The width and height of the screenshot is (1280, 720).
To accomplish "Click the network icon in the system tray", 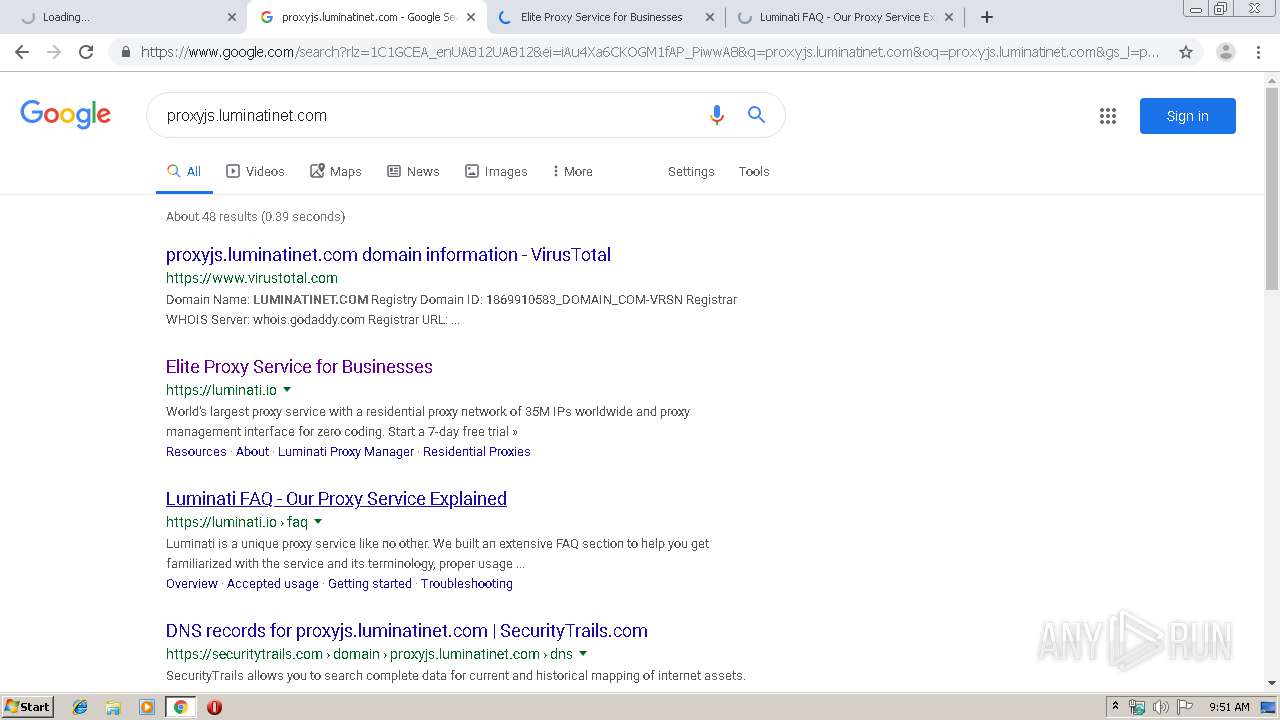I will [1137, 707].
